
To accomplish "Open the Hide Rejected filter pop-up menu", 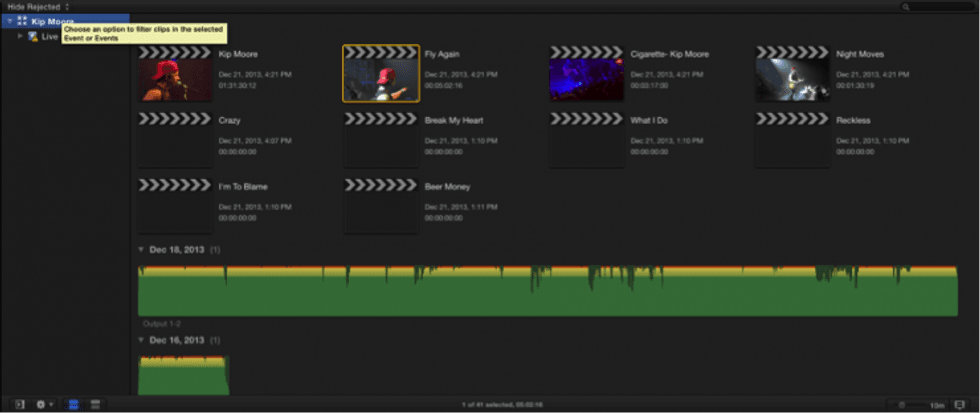I will click(x=38, y=7).
